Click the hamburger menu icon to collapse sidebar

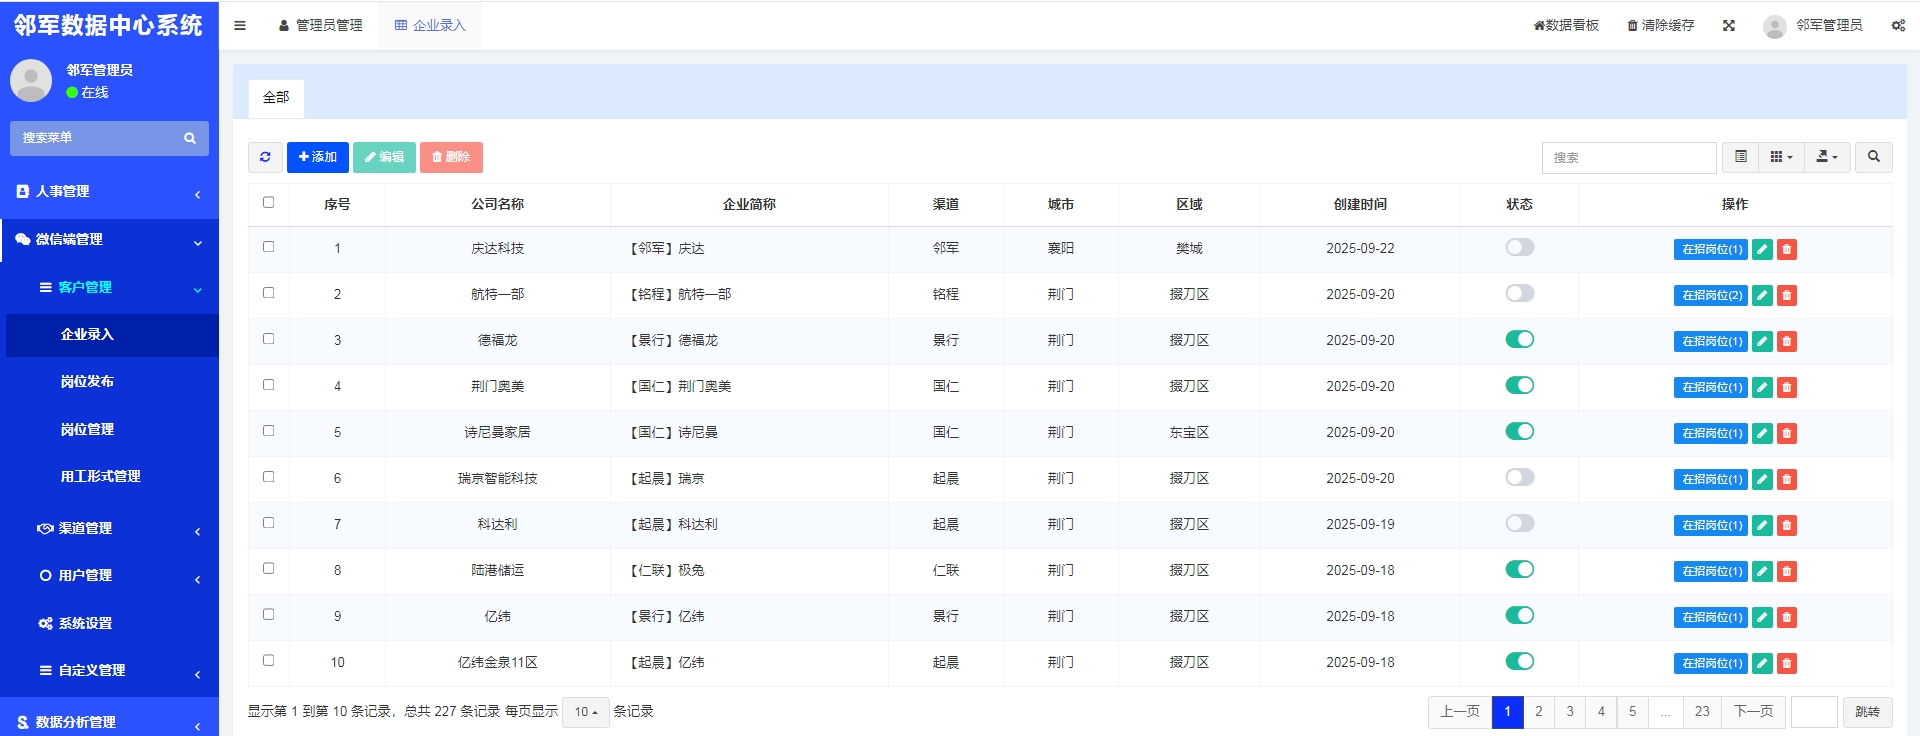(240, 26)
